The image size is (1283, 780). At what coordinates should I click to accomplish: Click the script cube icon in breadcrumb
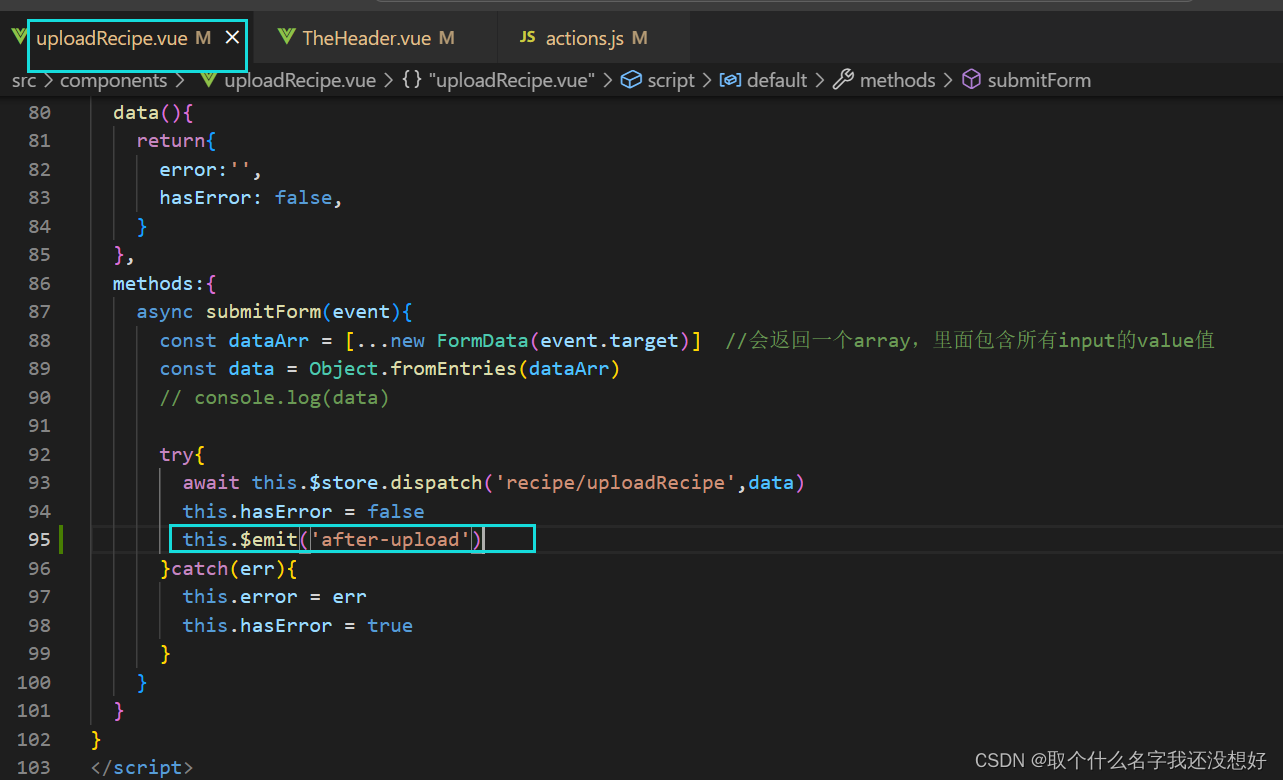[x=631, y=80]
